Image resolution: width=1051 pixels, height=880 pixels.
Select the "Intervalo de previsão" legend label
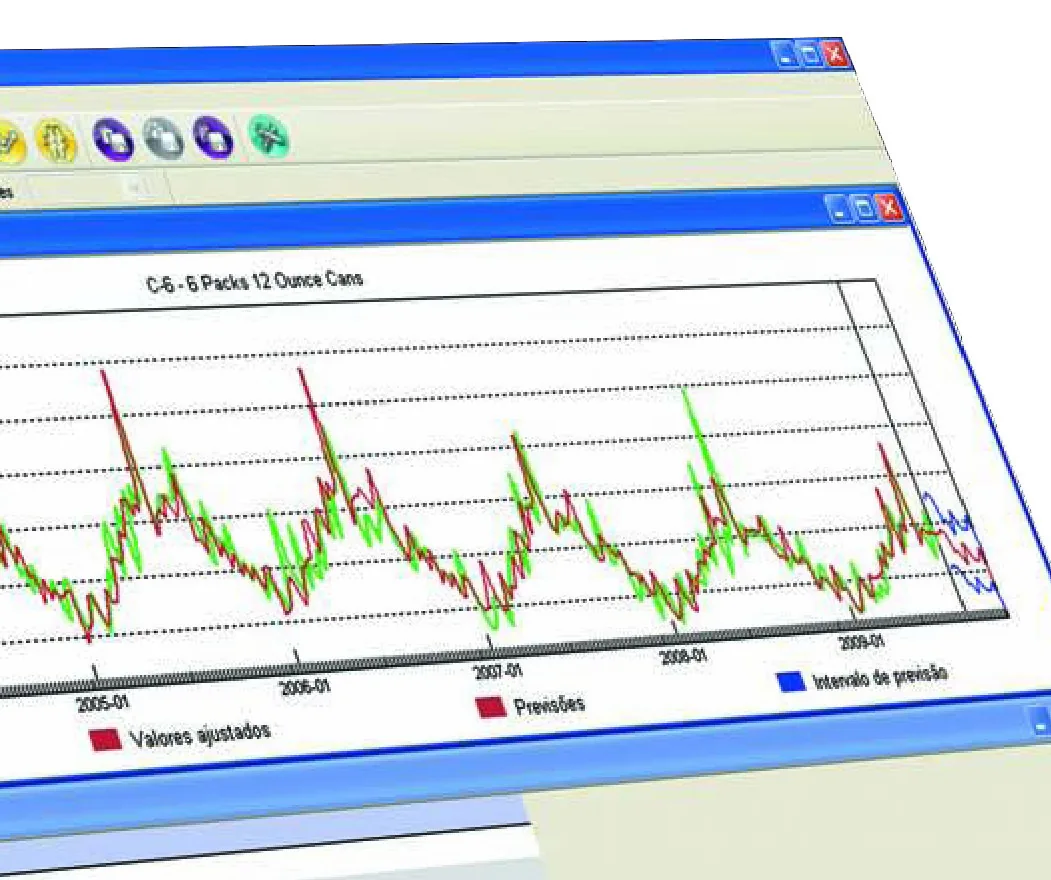pos(880,676)
